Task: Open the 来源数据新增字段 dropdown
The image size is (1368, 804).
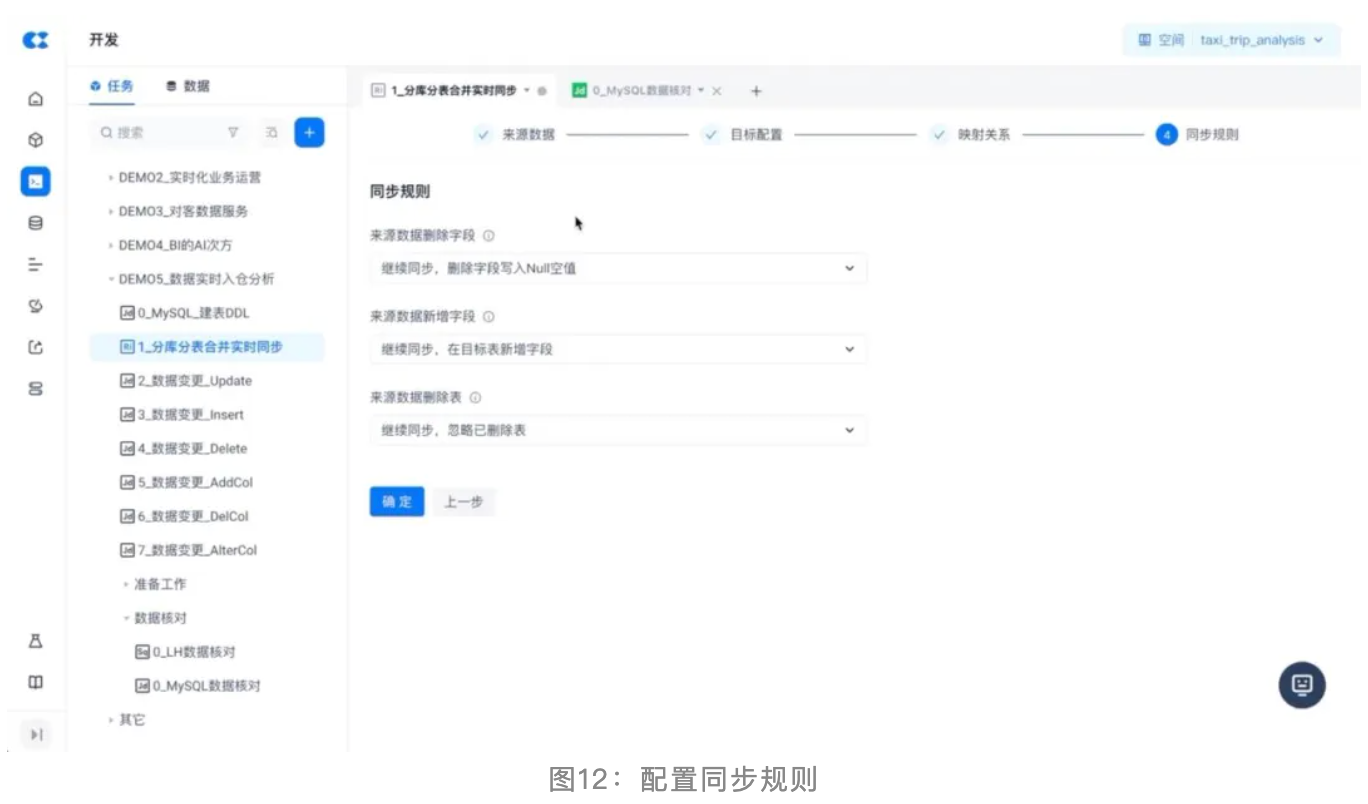Action: (617, 349)
